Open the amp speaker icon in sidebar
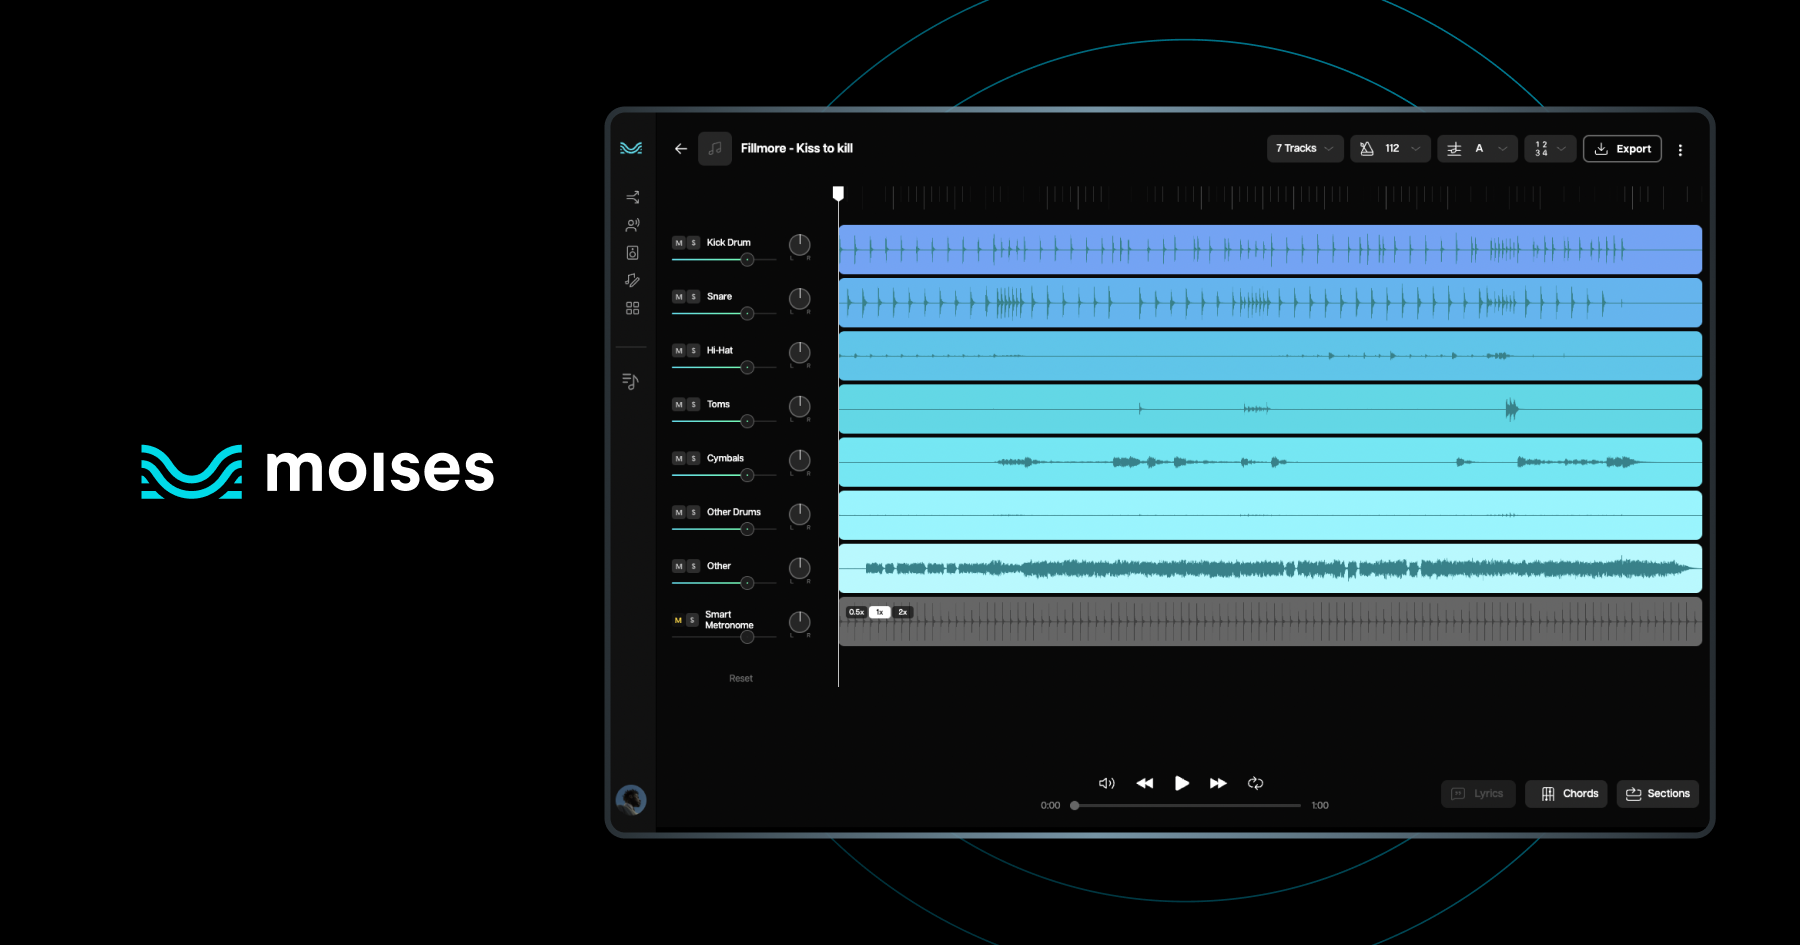The image size is (1800, 945). (x=632, y=252)
